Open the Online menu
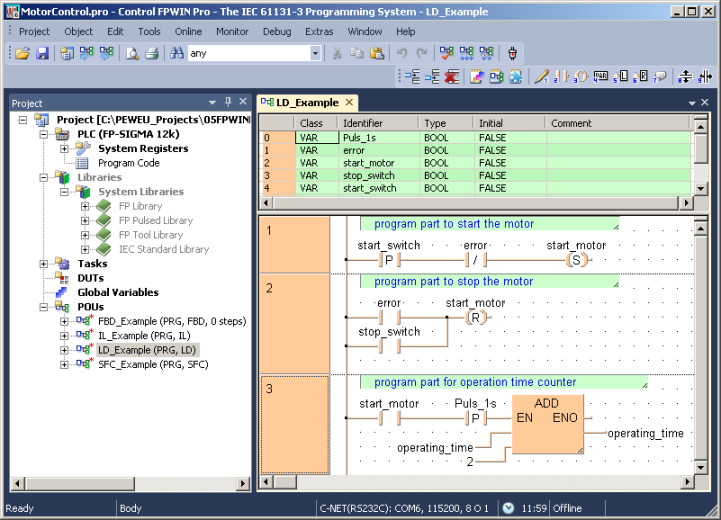This screenshot has width=721, height=520. coord(188,32)
